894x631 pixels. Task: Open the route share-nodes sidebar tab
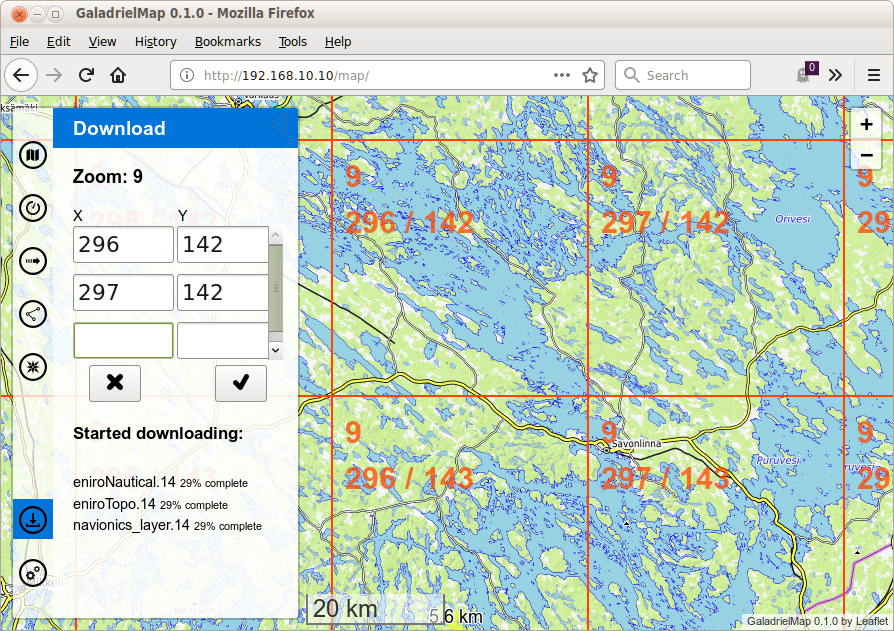(x=33, y=314)
